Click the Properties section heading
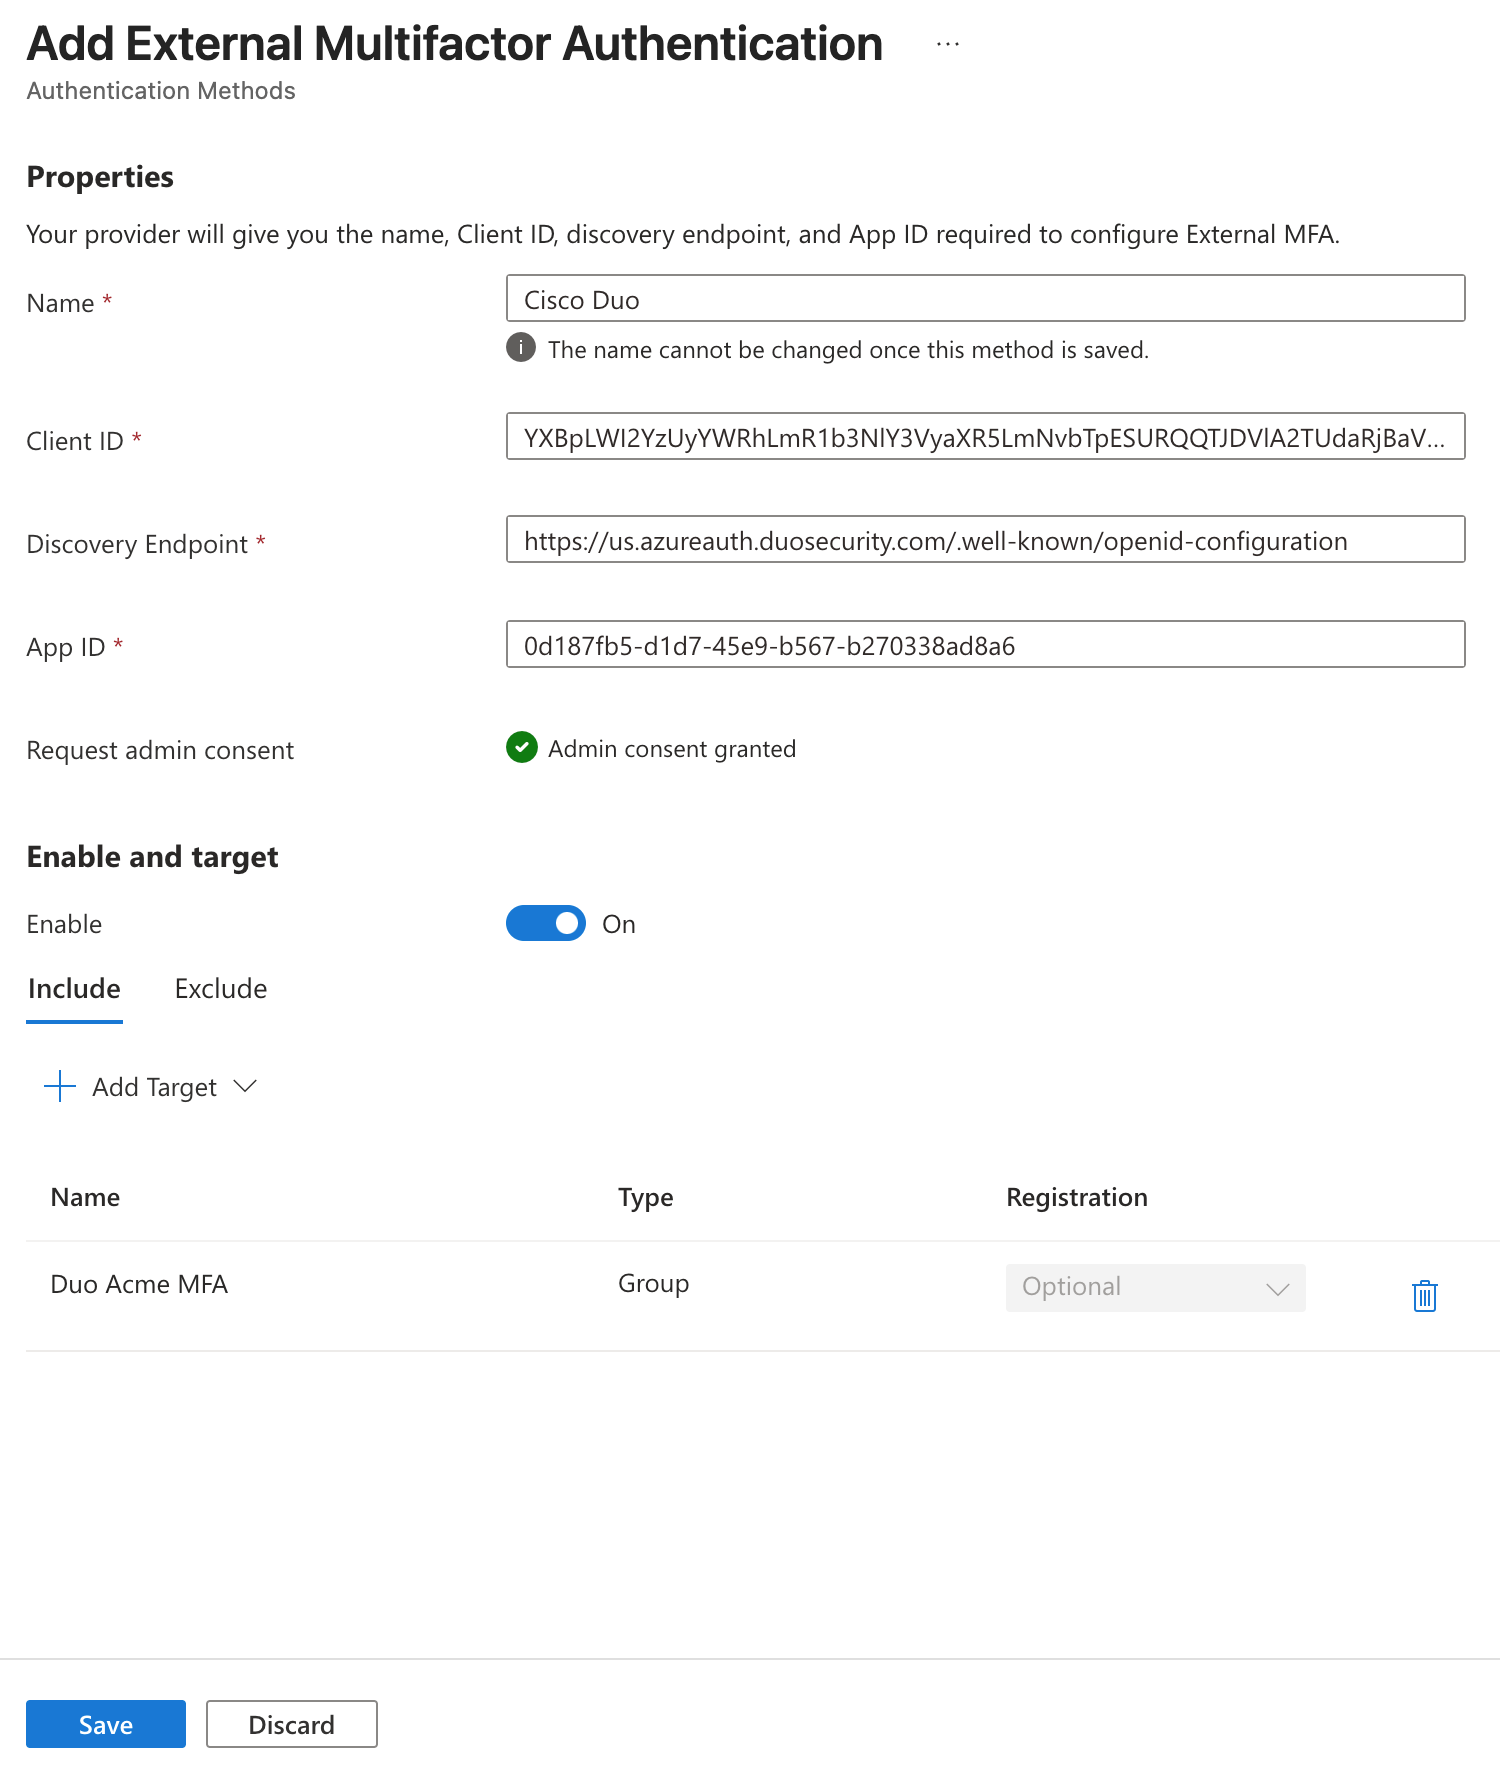 [100, 177]
